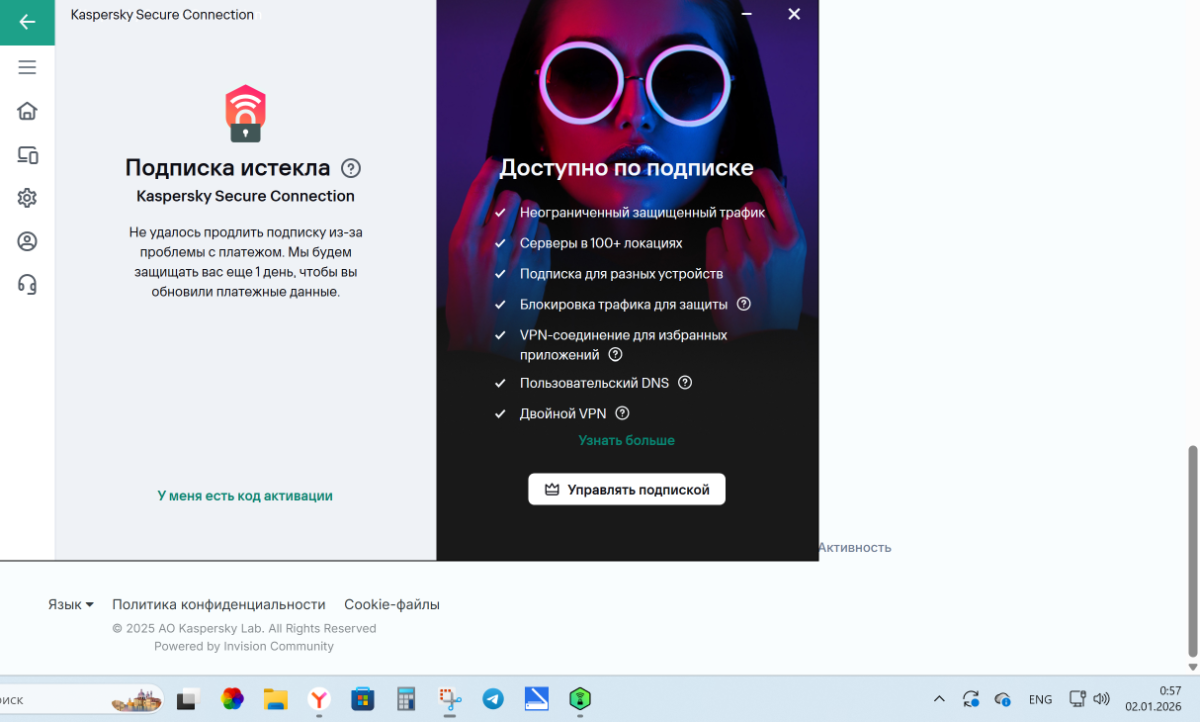Click the sync refresh tray icon
Image resolution: width=1200 pixels, height=722 pixels.
click(971, 699)
